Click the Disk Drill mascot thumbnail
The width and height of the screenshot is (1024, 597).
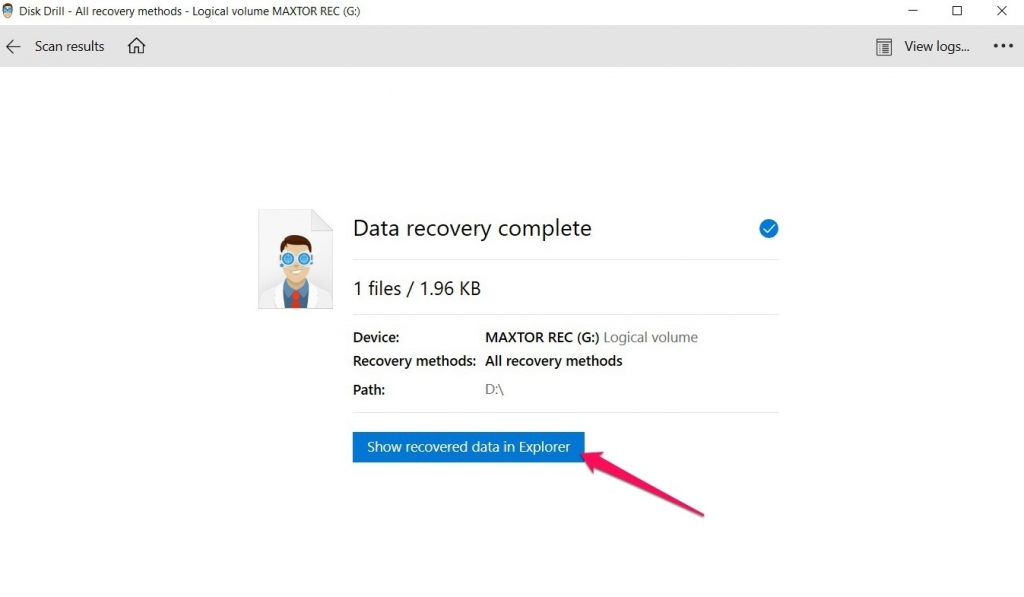(x=295, y=258)
